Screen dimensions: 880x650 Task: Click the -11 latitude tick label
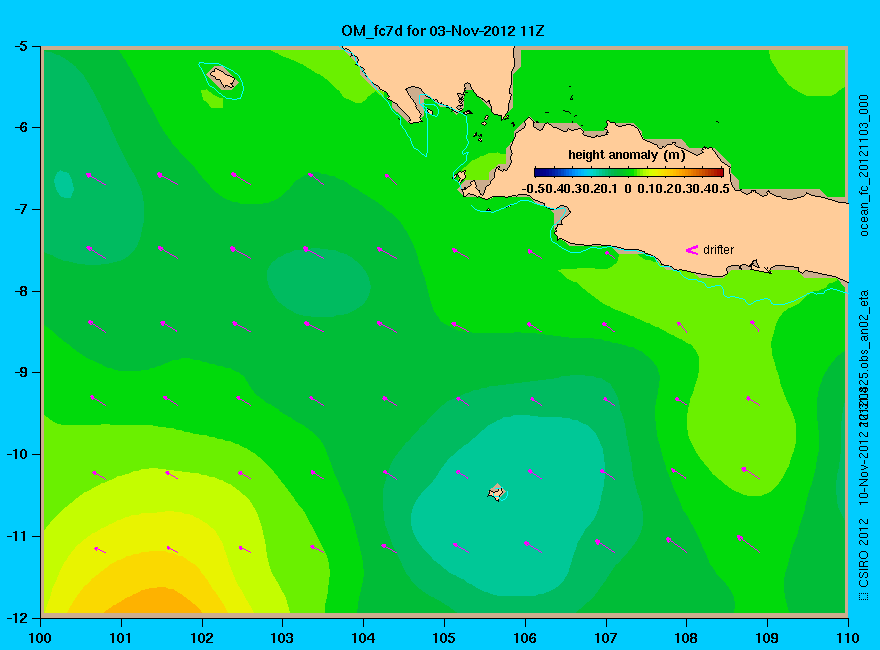point(17,536)
